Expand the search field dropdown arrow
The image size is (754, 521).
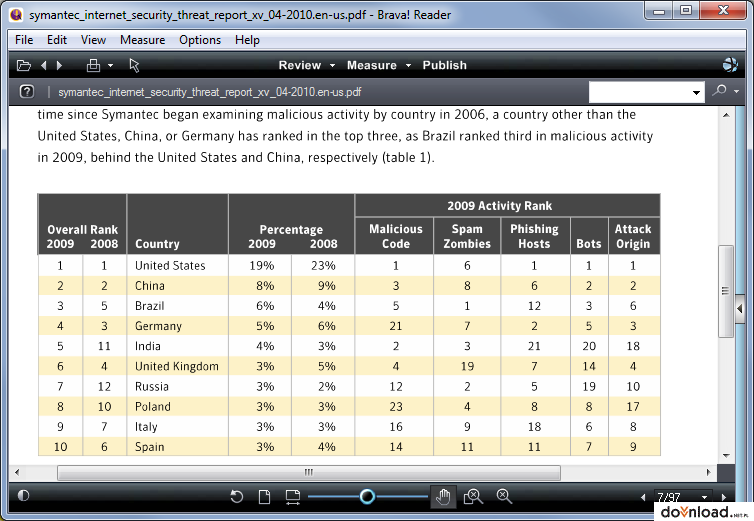[x=696, y=92]
